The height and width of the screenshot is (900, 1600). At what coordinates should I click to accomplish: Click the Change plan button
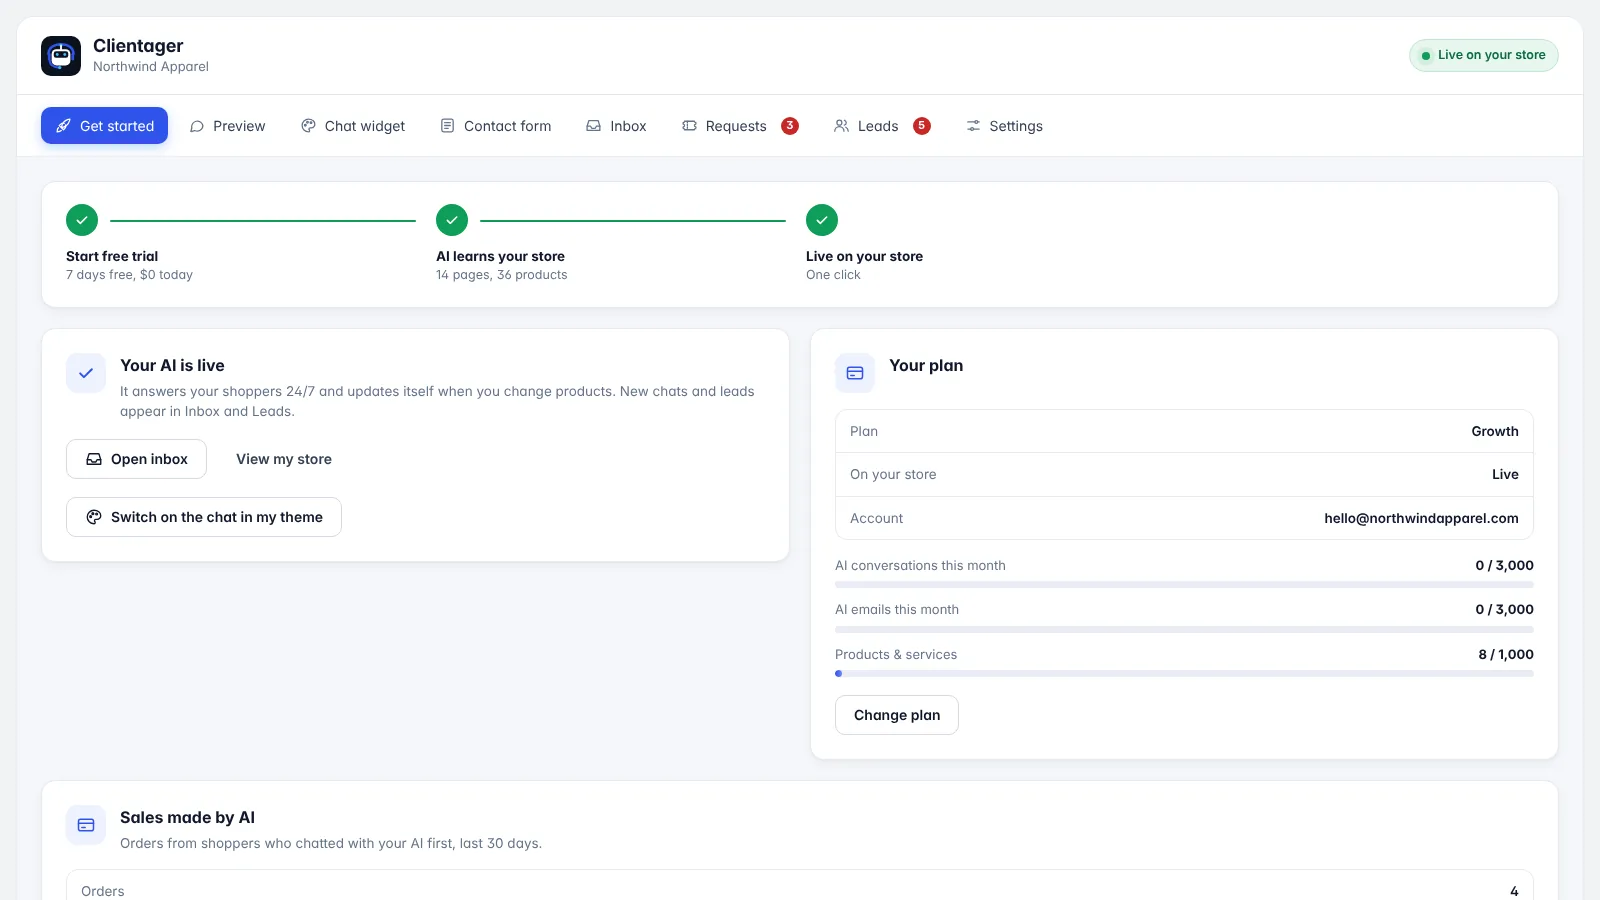coord(897,715)
